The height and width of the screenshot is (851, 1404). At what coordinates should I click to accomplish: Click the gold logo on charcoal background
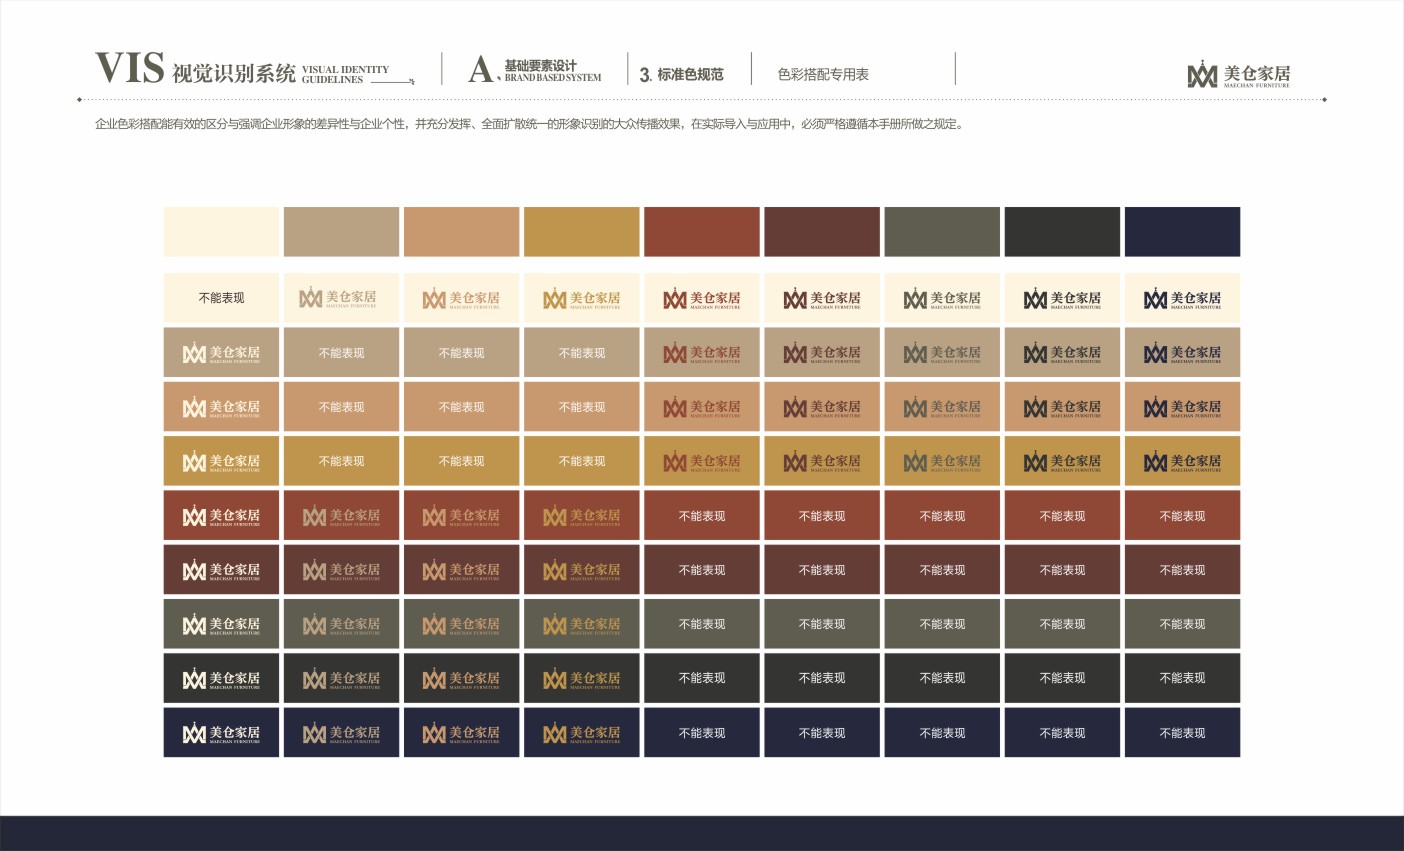click(x=581, y=679)
